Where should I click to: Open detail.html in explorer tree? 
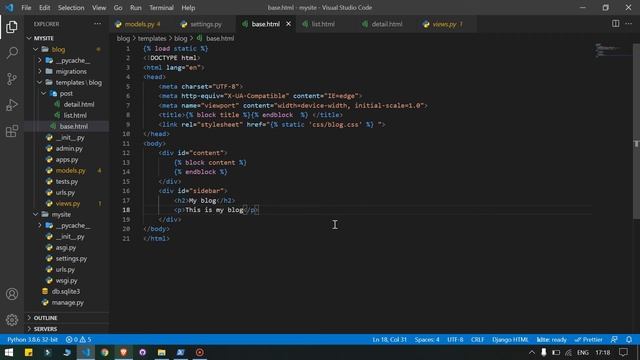tap(67, 104)
